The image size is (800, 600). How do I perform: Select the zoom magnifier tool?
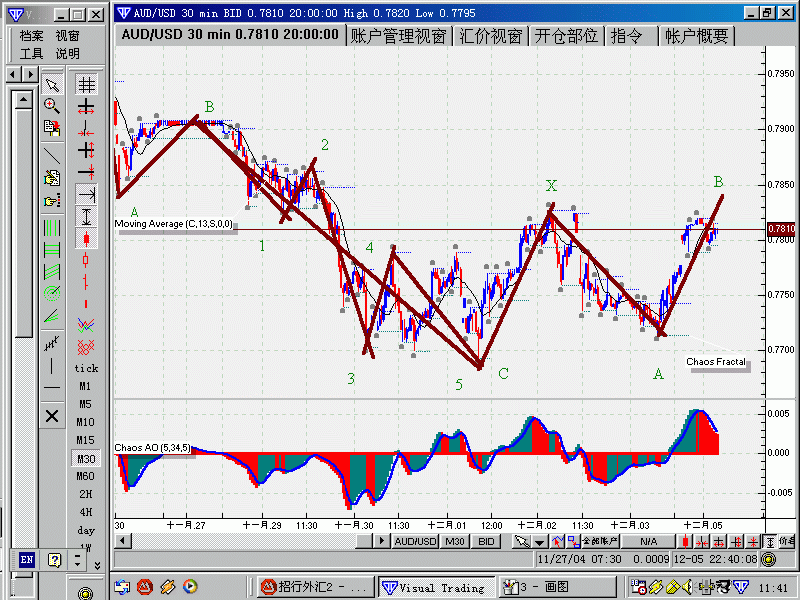[x=52, y=106]
